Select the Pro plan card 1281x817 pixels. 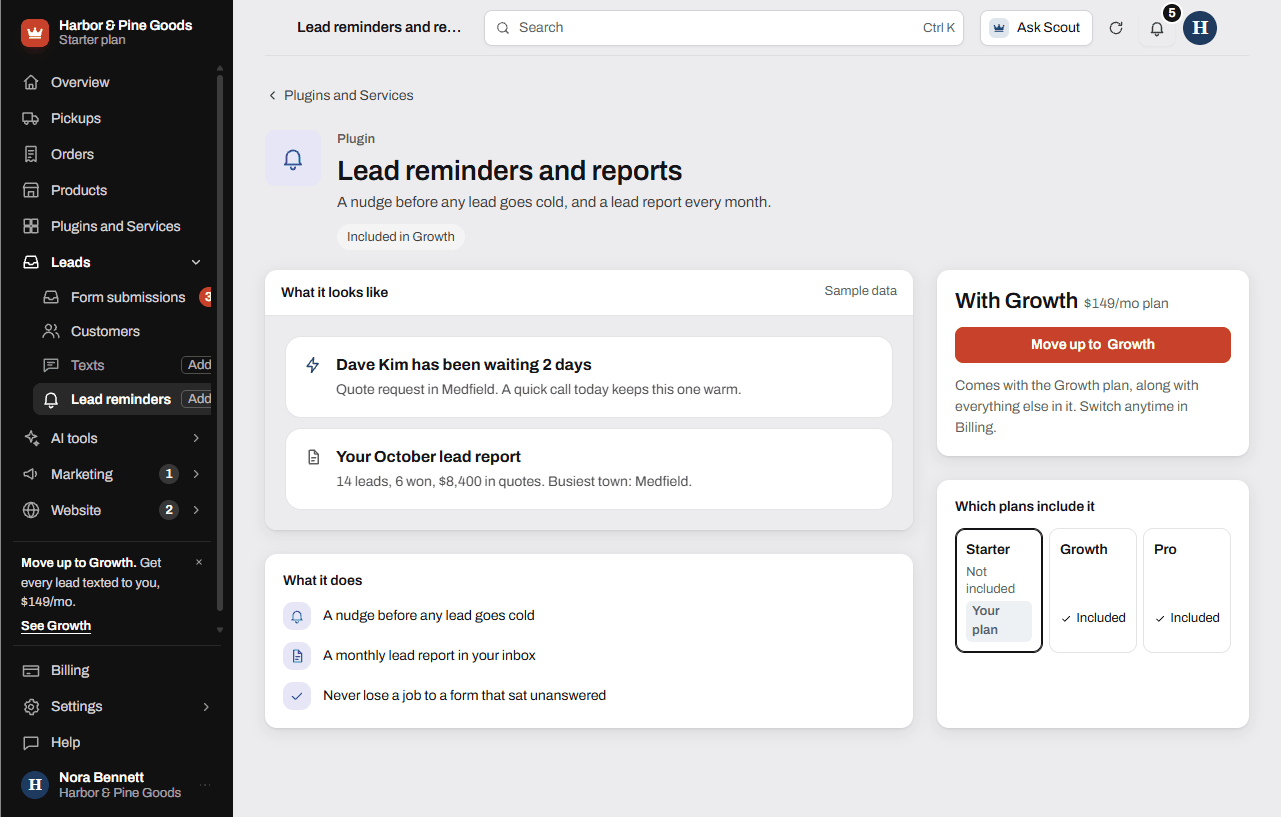pos(1187,590)
